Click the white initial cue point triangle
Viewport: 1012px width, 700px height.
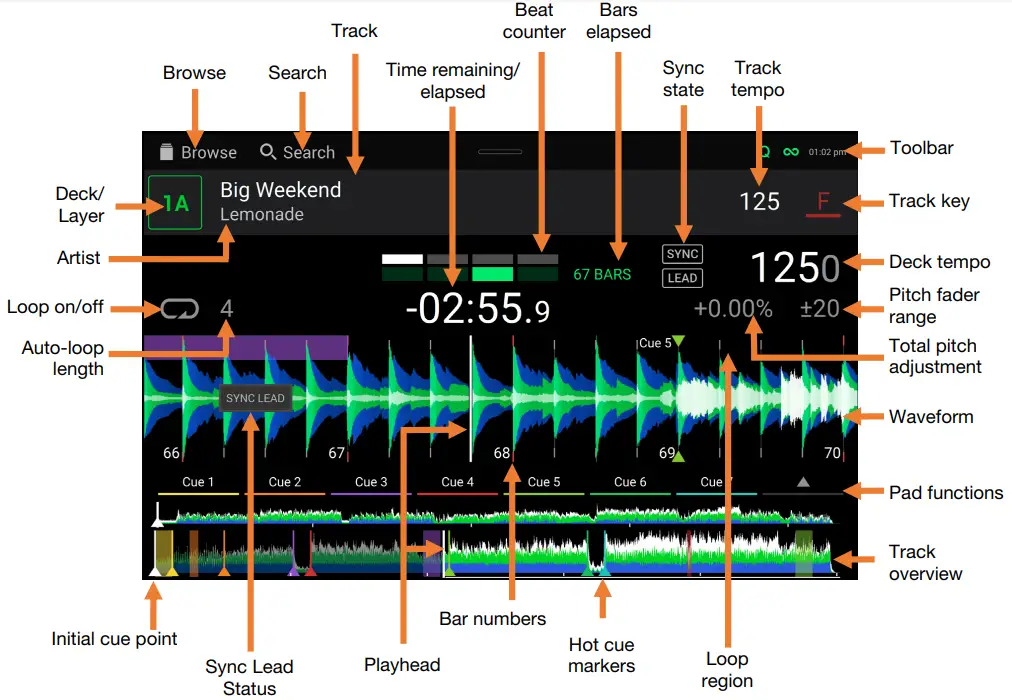click(155, 571)
